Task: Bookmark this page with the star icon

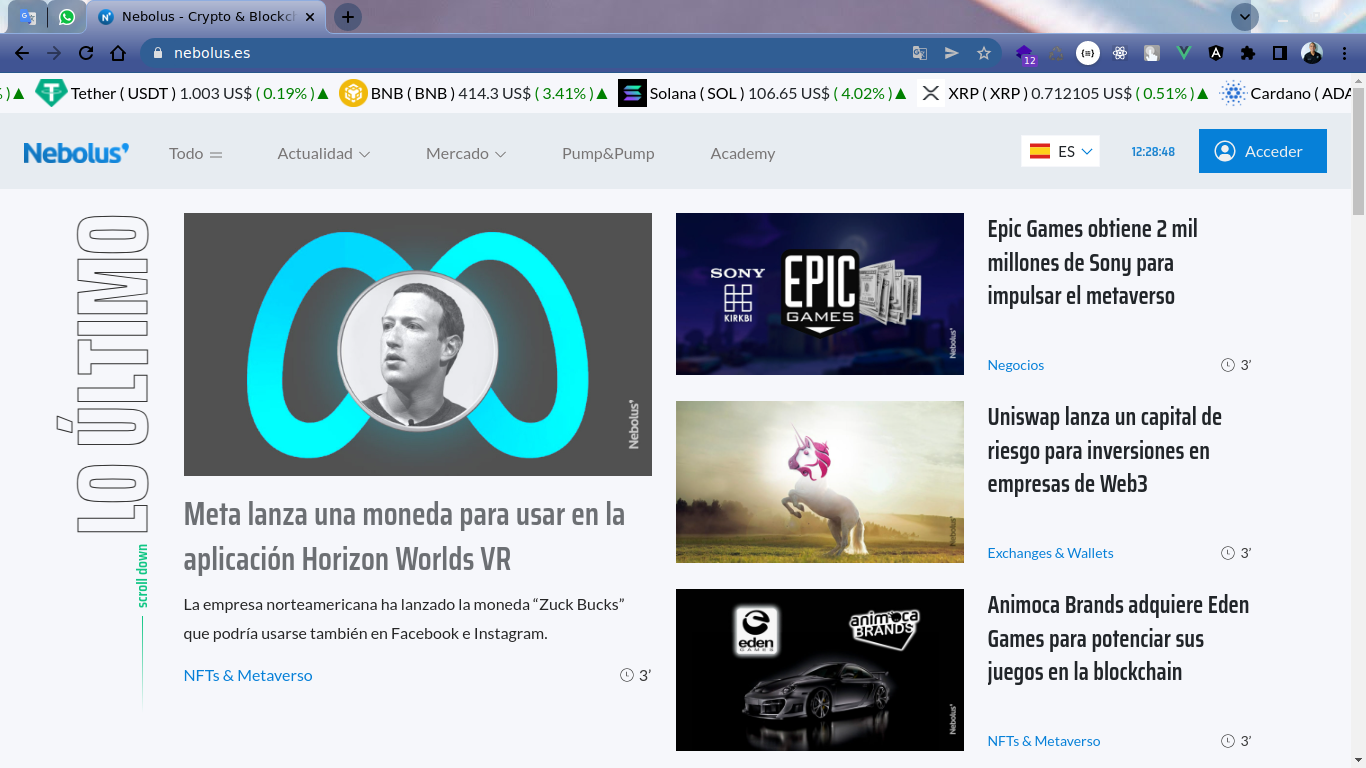Action: tap(984, 53)
